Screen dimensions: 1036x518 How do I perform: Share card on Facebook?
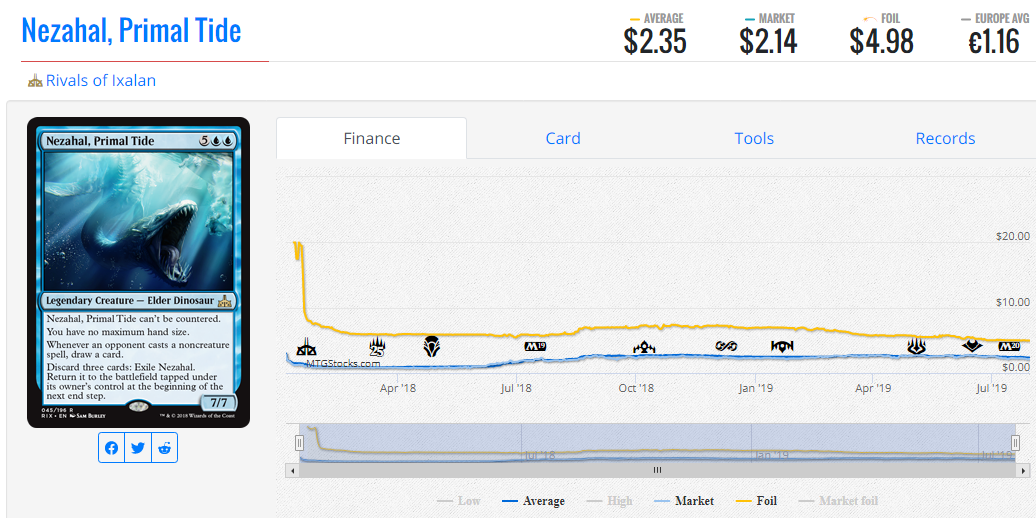(x=112, y=448)
